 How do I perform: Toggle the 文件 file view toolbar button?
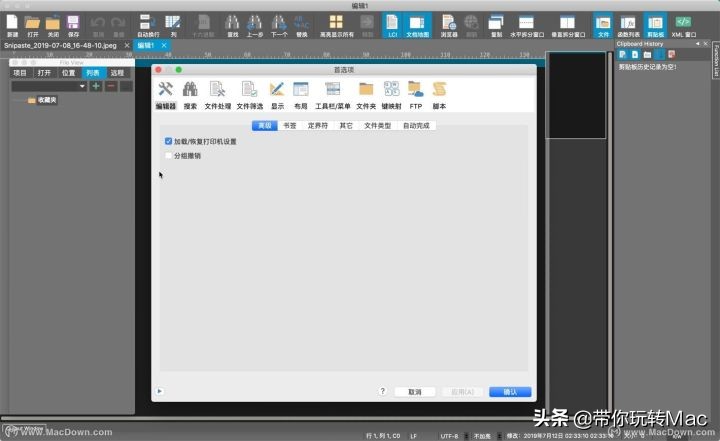click(603, 25)
